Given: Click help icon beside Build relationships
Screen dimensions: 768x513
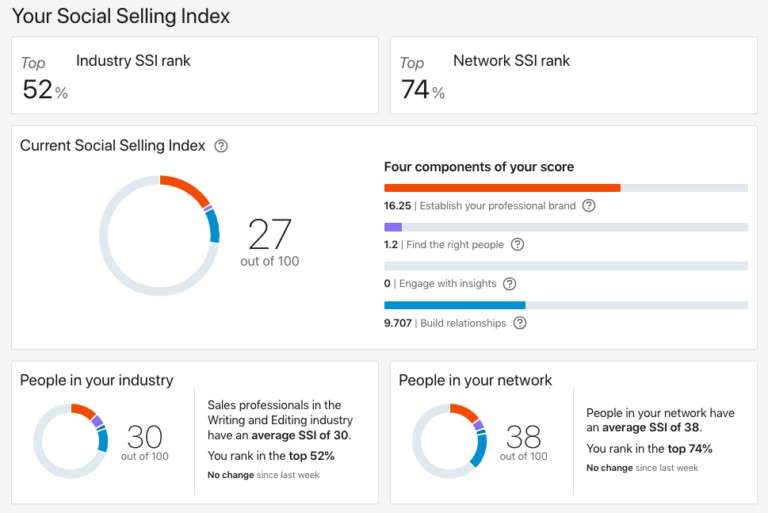Looking at the screenshot, I should point(519,322).
